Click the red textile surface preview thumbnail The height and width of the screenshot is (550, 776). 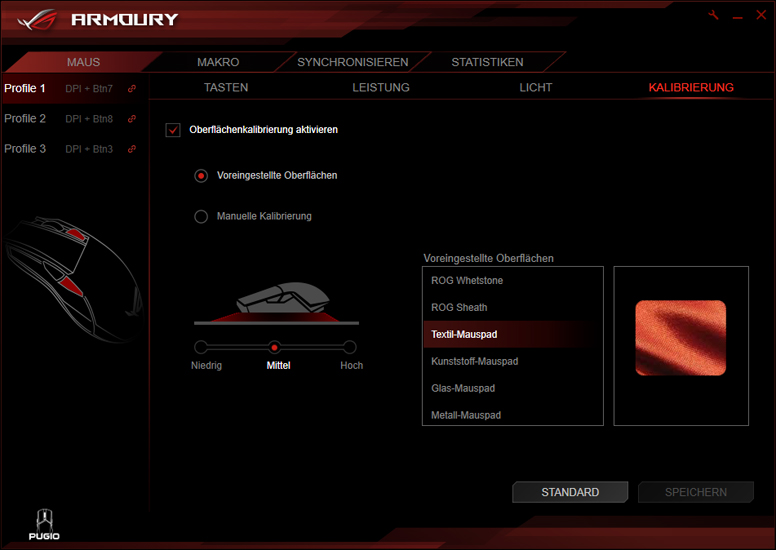pyautogui.click(x=680, y=338)
